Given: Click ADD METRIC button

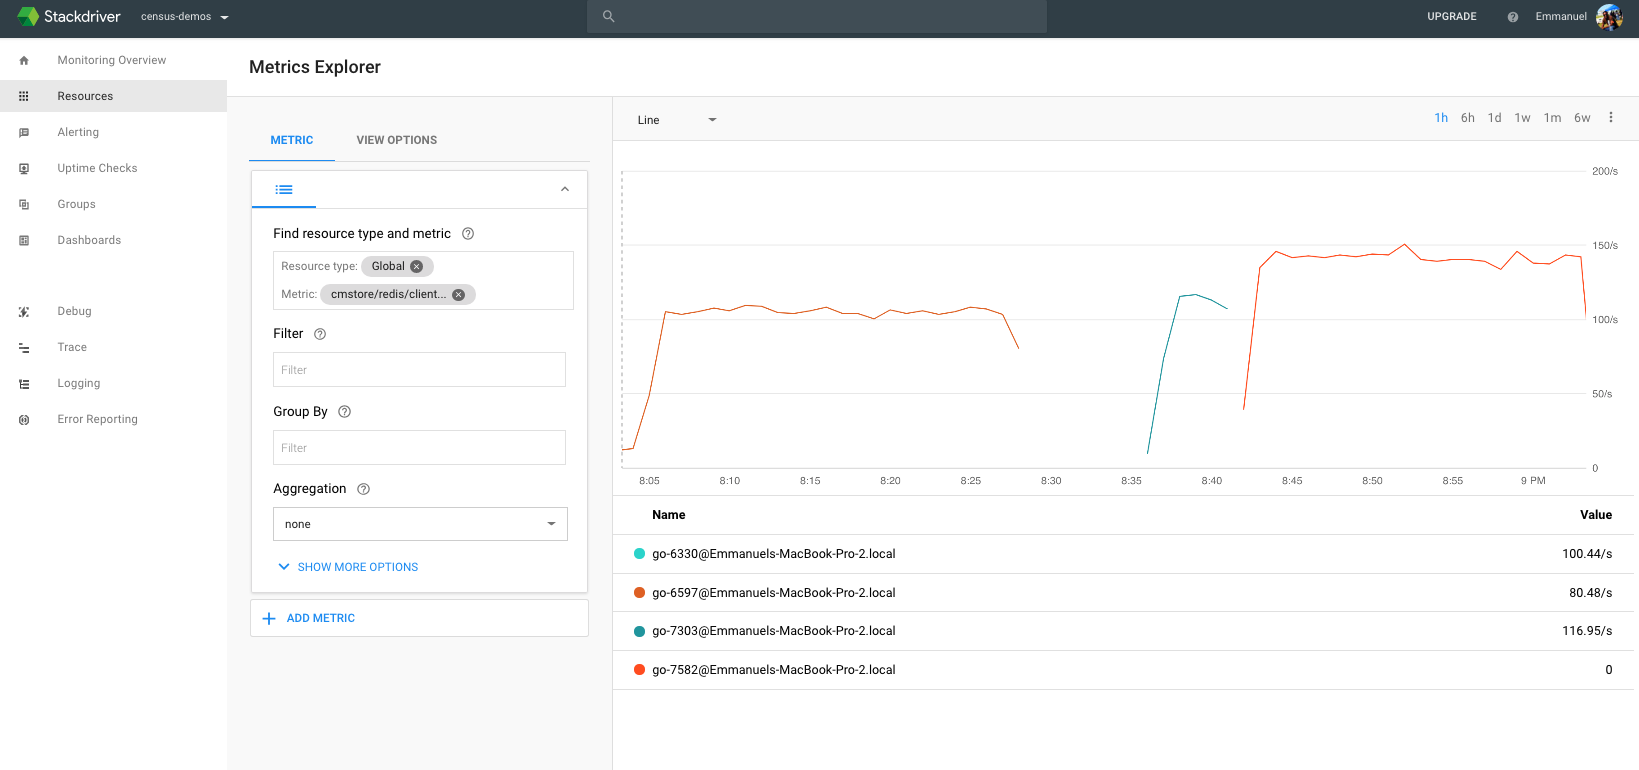Looking at the screenshot, I should (419, 618).
